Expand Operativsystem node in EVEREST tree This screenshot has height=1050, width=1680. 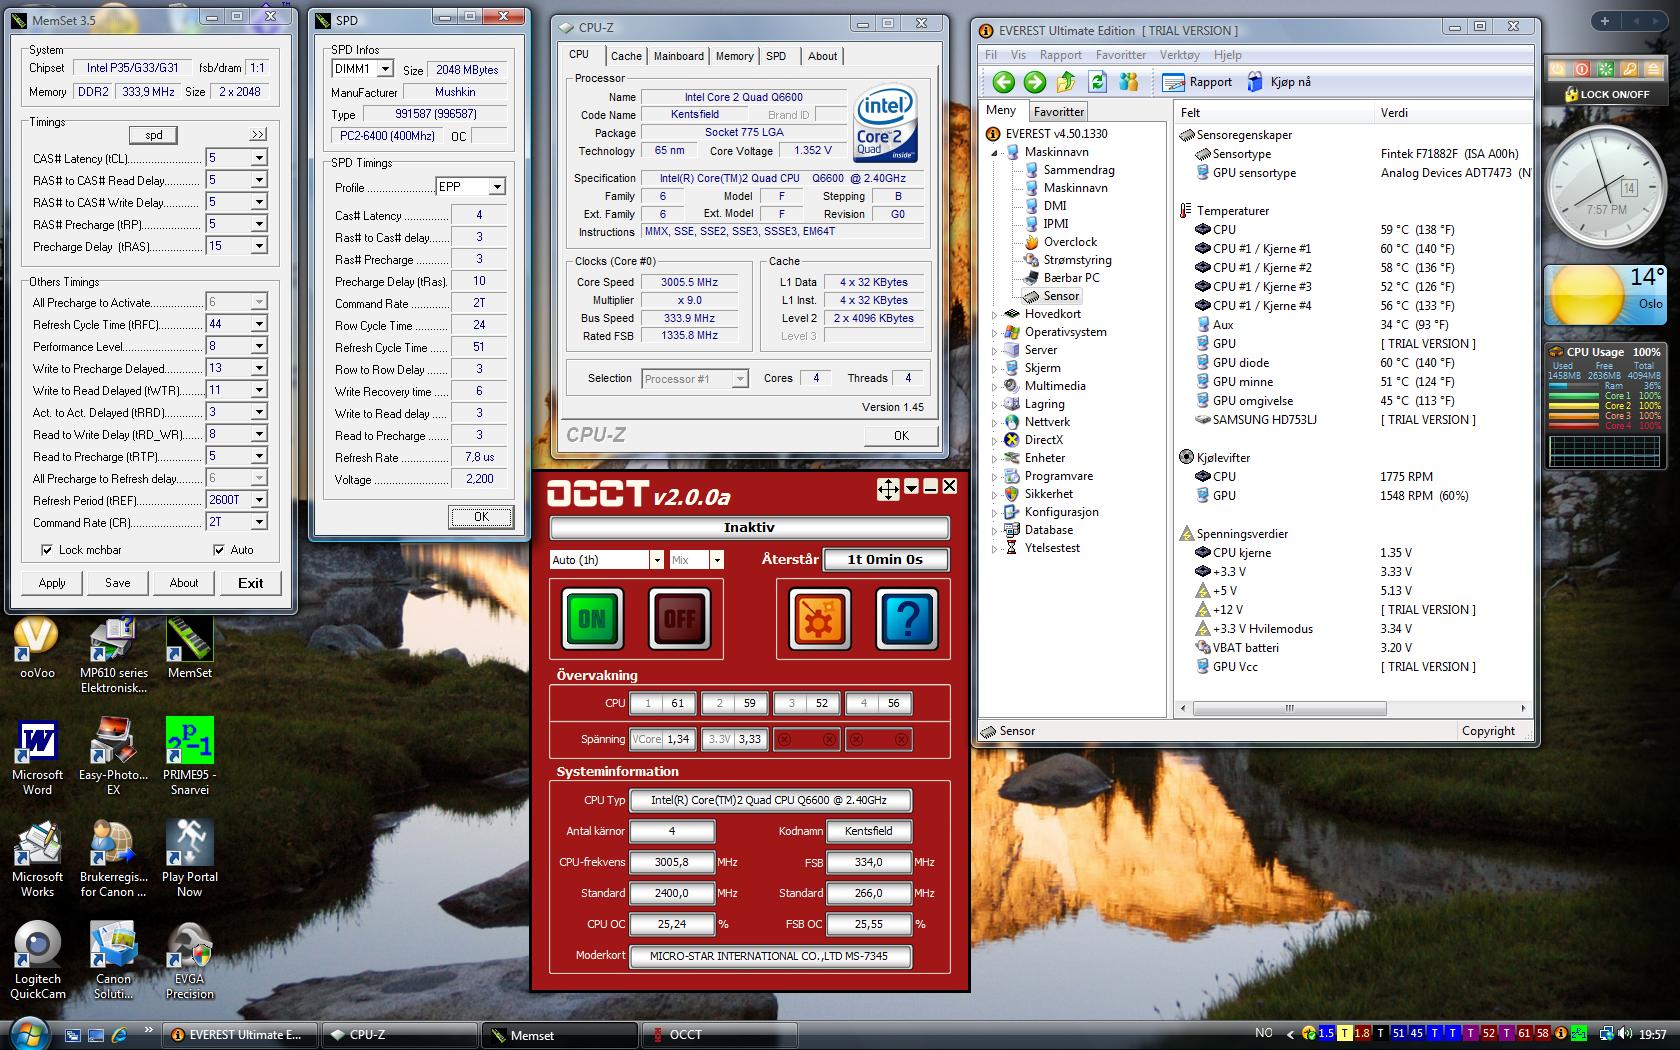[994, 333]
